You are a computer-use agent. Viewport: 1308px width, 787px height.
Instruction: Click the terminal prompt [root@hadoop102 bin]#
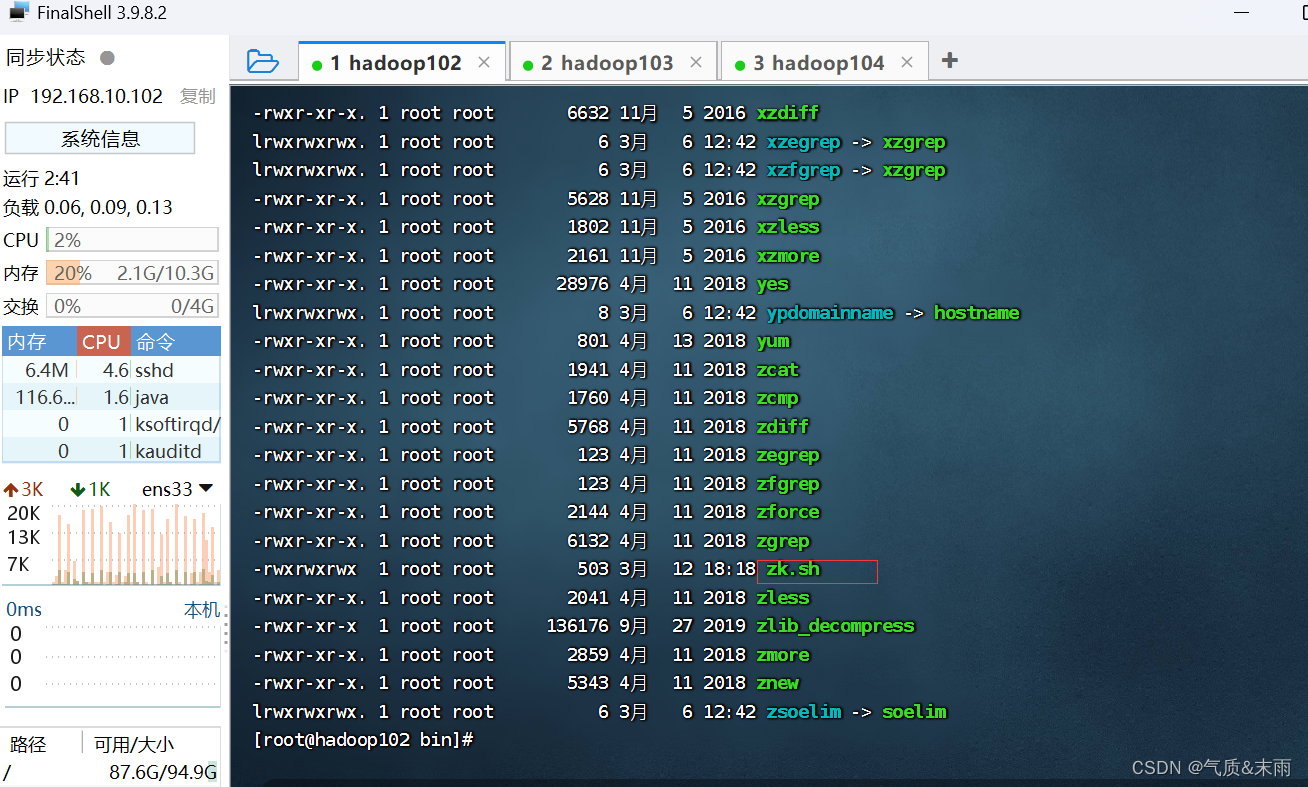point(363,740)
